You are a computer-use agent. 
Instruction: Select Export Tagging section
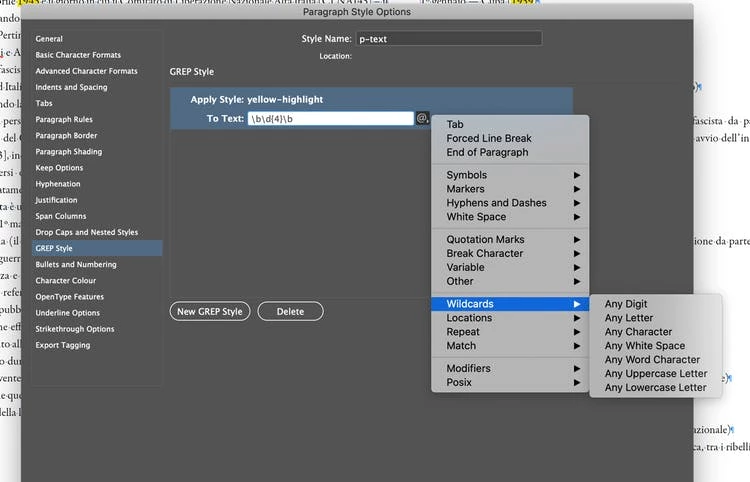tap(63, 345)
